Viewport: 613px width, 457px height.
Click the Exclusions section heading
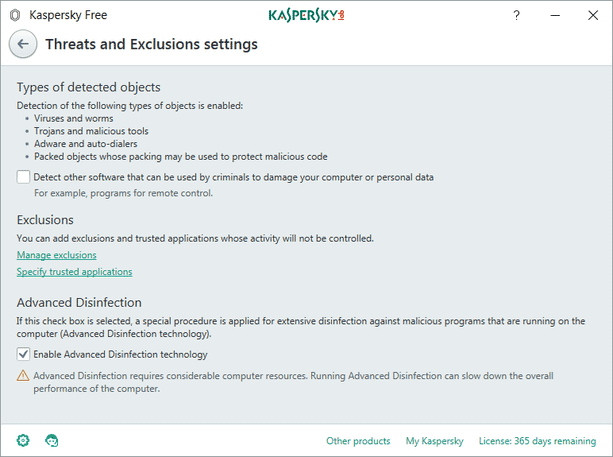click(45, 220)
